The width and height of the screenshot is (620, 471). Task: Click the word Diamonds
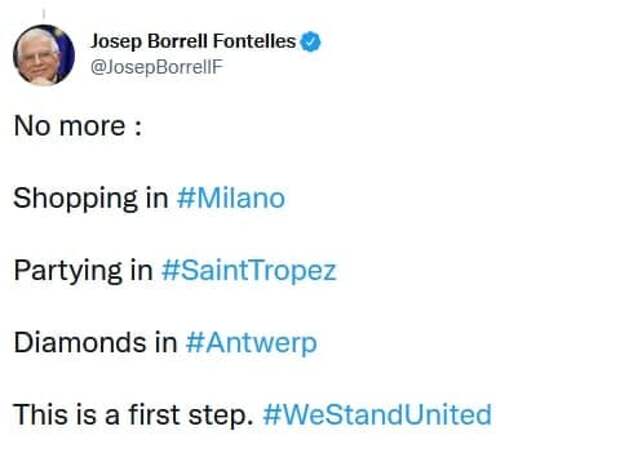80,342
